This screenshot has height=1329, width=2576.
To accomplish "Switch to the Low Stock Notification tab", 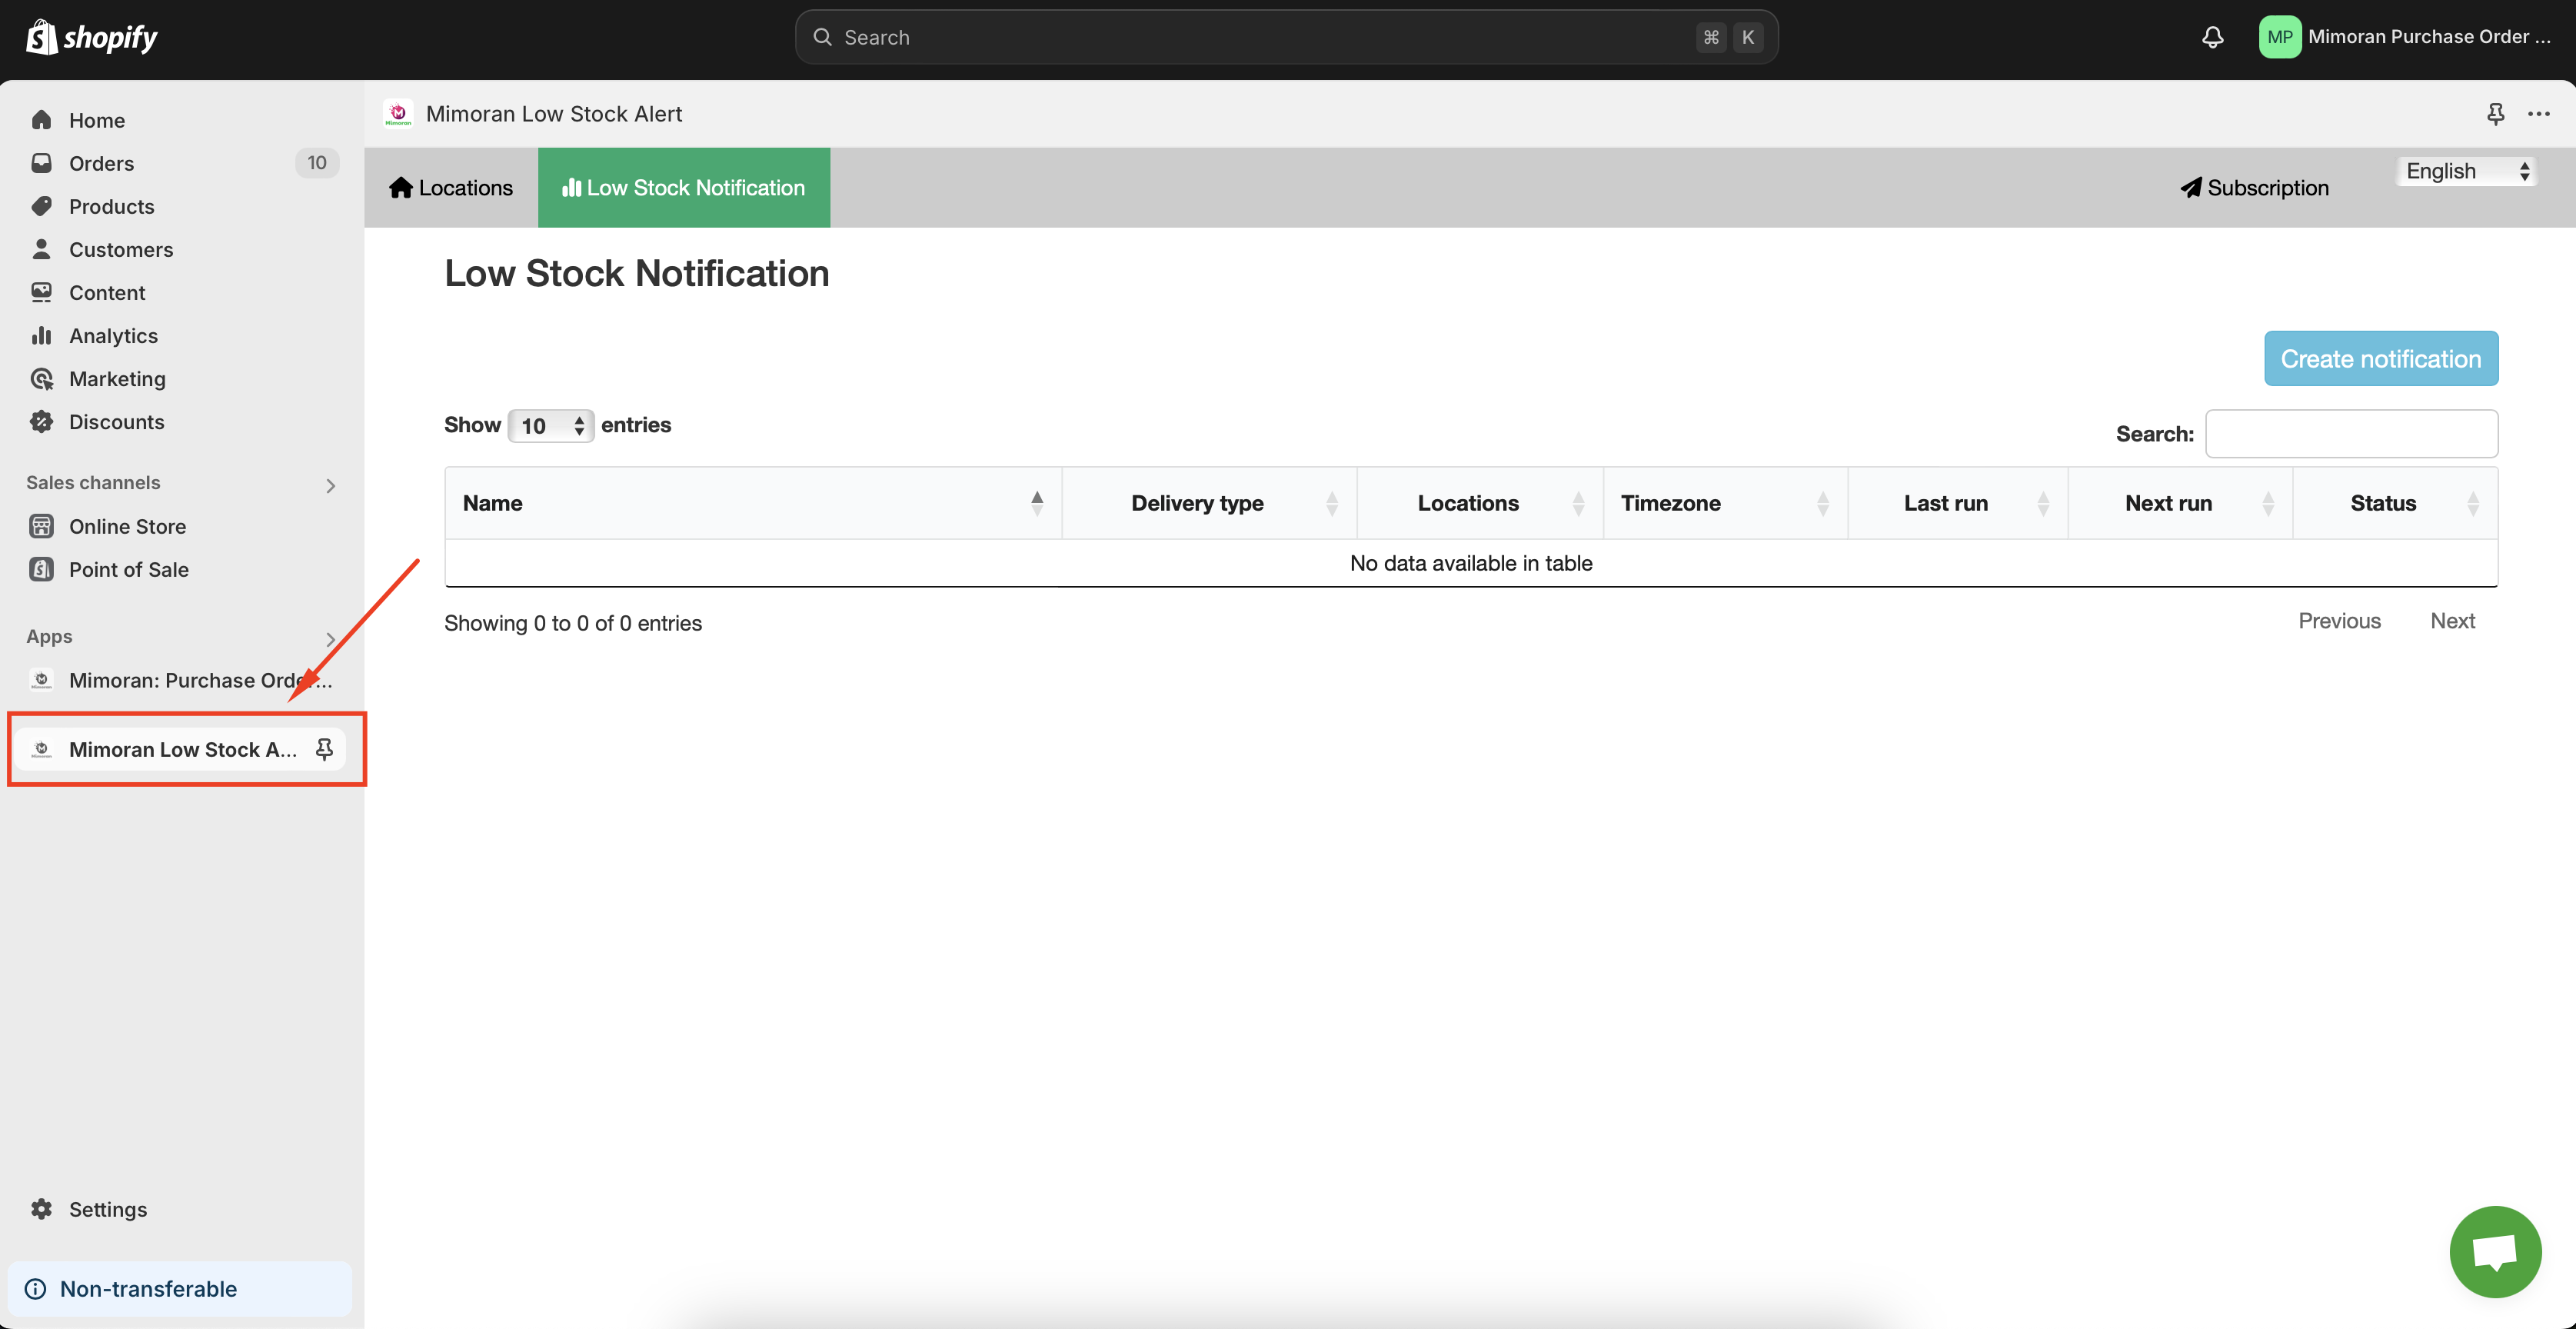I will pos(683,186).
